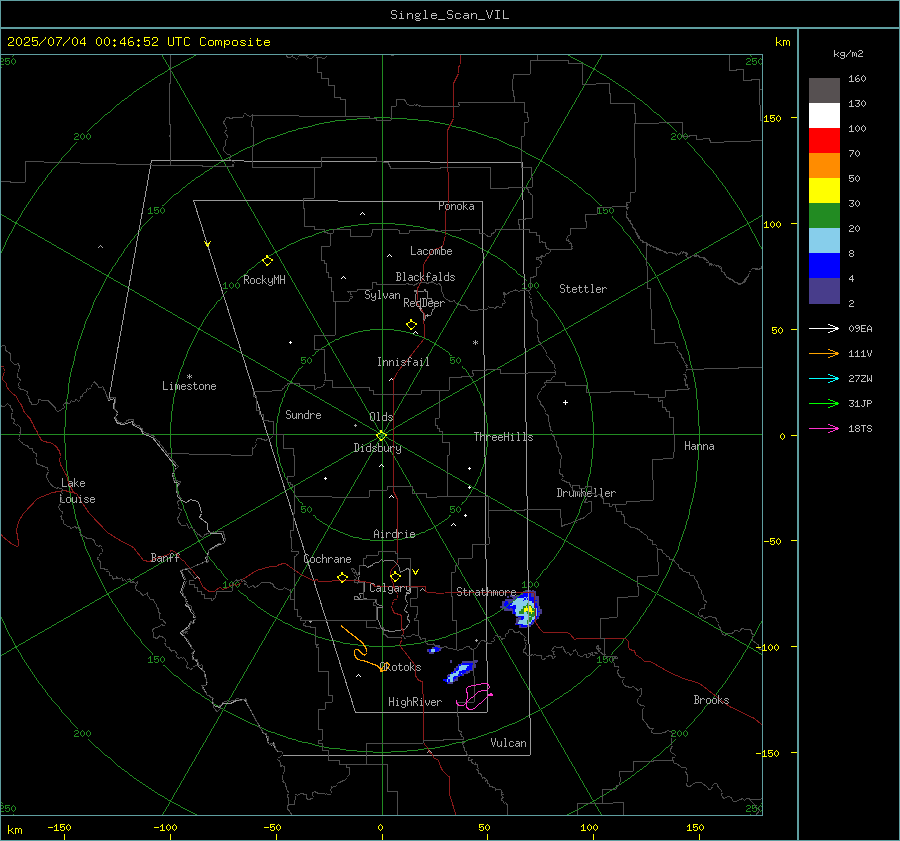900x841 pixels.
Task: Click the Airdrie town label
Action: pyautogui.click(x=394, y=534)
